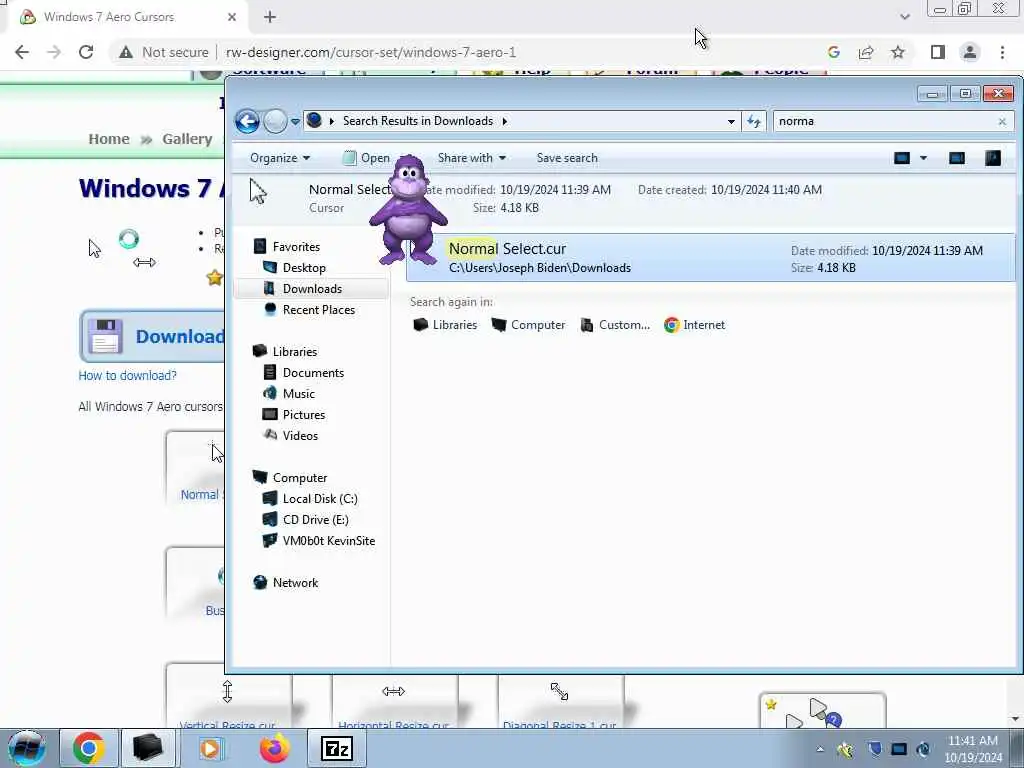Click the Chrome address bar URL

click(371, 52)
